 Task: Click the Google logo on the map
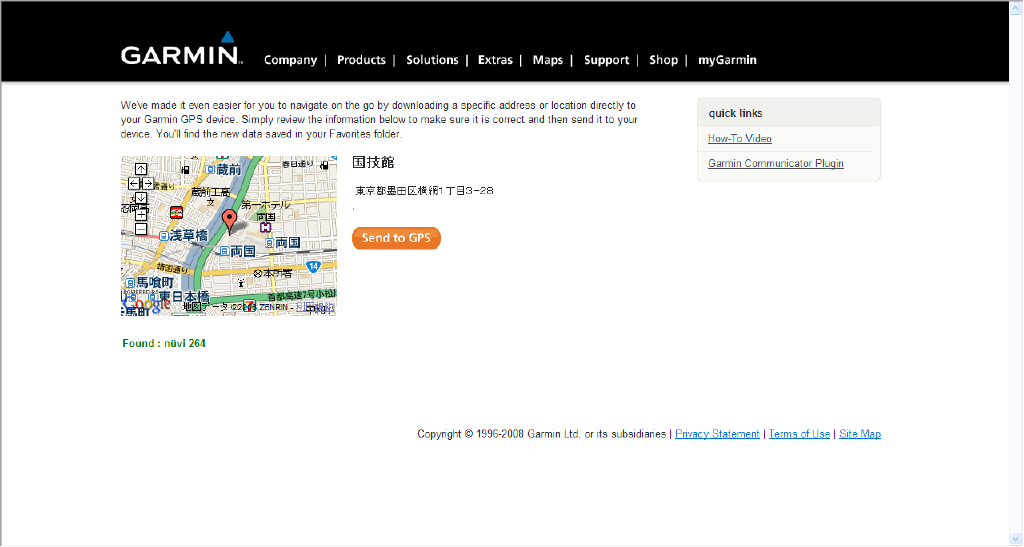[x=146, y=305]
